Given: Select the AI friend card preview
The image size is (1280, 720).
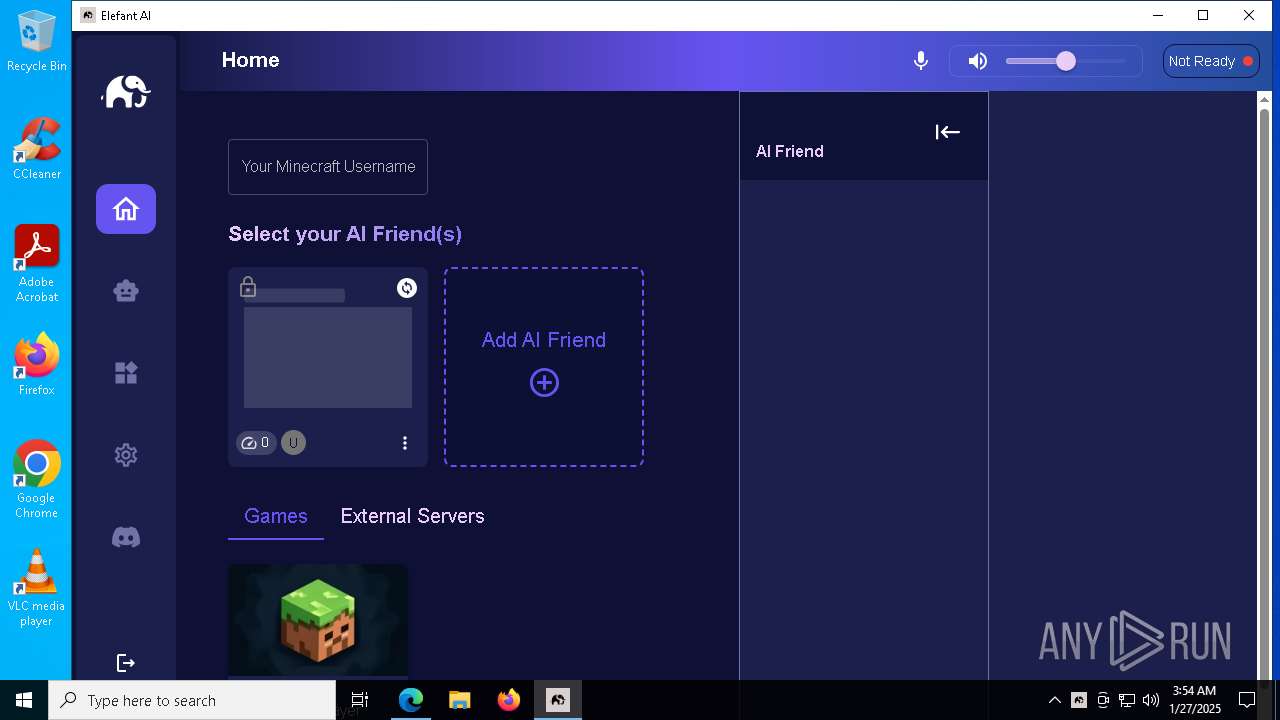Looking at the screenshot, I should tap(328, 358).
